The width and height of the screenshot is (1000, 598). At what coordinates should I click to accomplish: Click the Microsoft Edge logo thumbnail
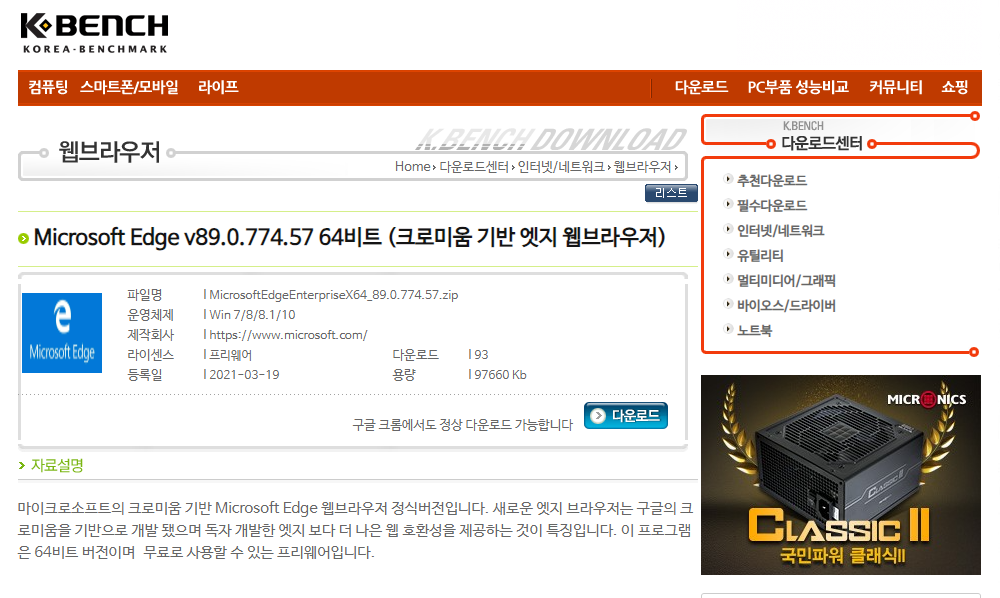pyautogui.click(x=62, y=333)
